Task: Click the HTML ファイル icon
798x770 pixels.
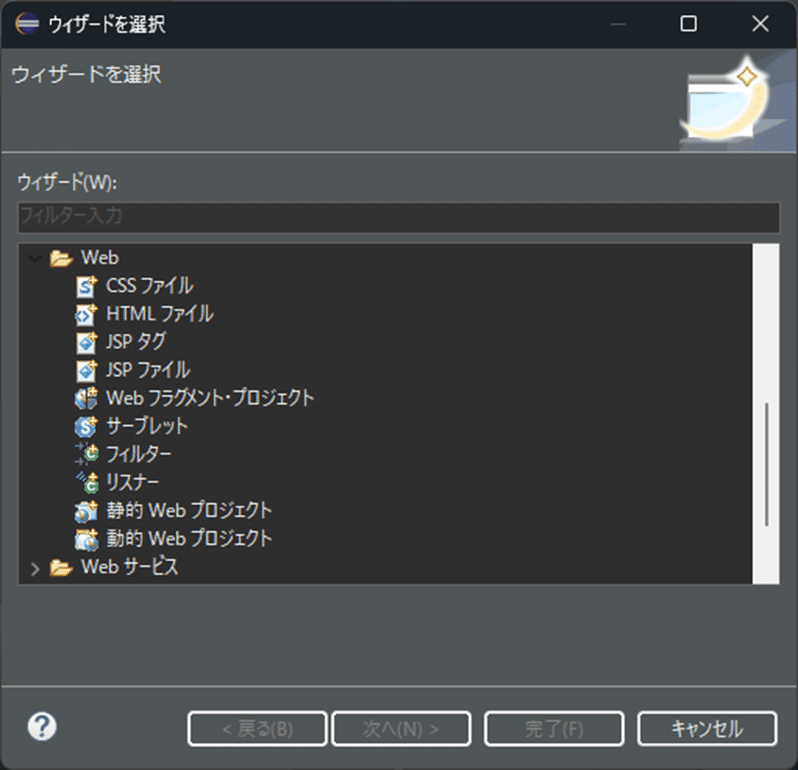Action: (x=86, y=314)
